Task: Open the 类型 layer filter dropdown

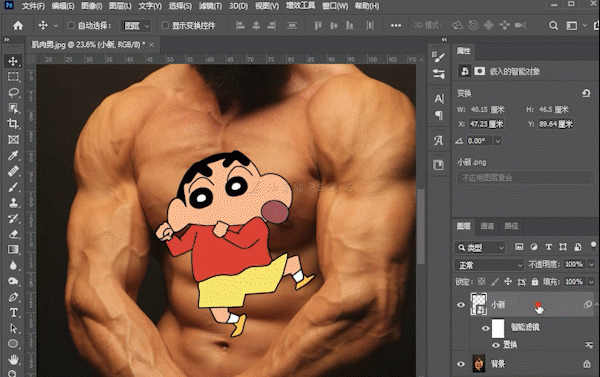Action: [x=480, y=248]
